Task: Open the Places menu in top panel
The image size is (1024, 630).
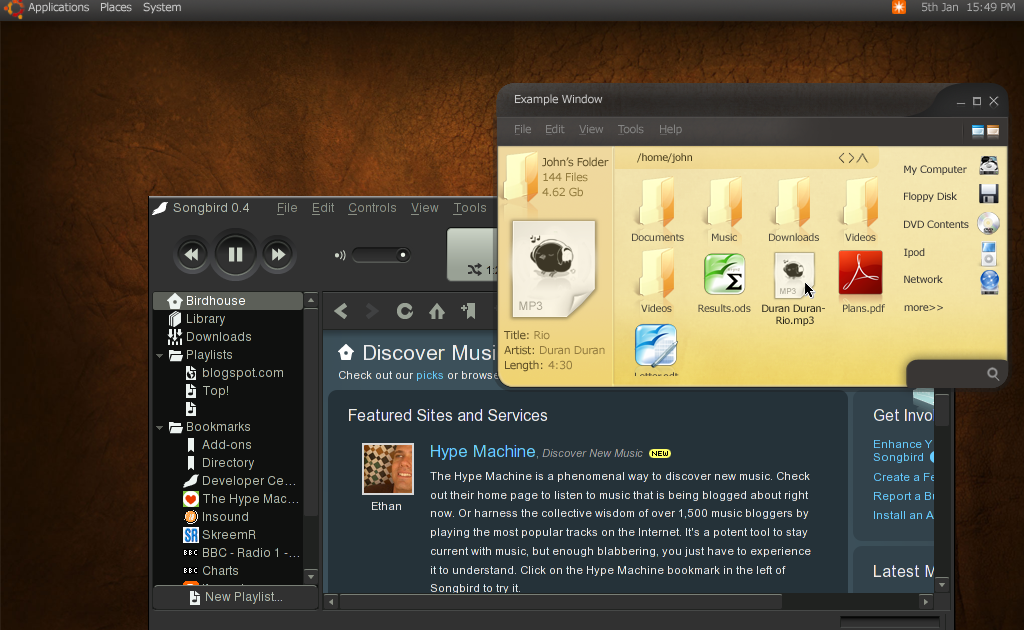Action: tap(116, 8)
